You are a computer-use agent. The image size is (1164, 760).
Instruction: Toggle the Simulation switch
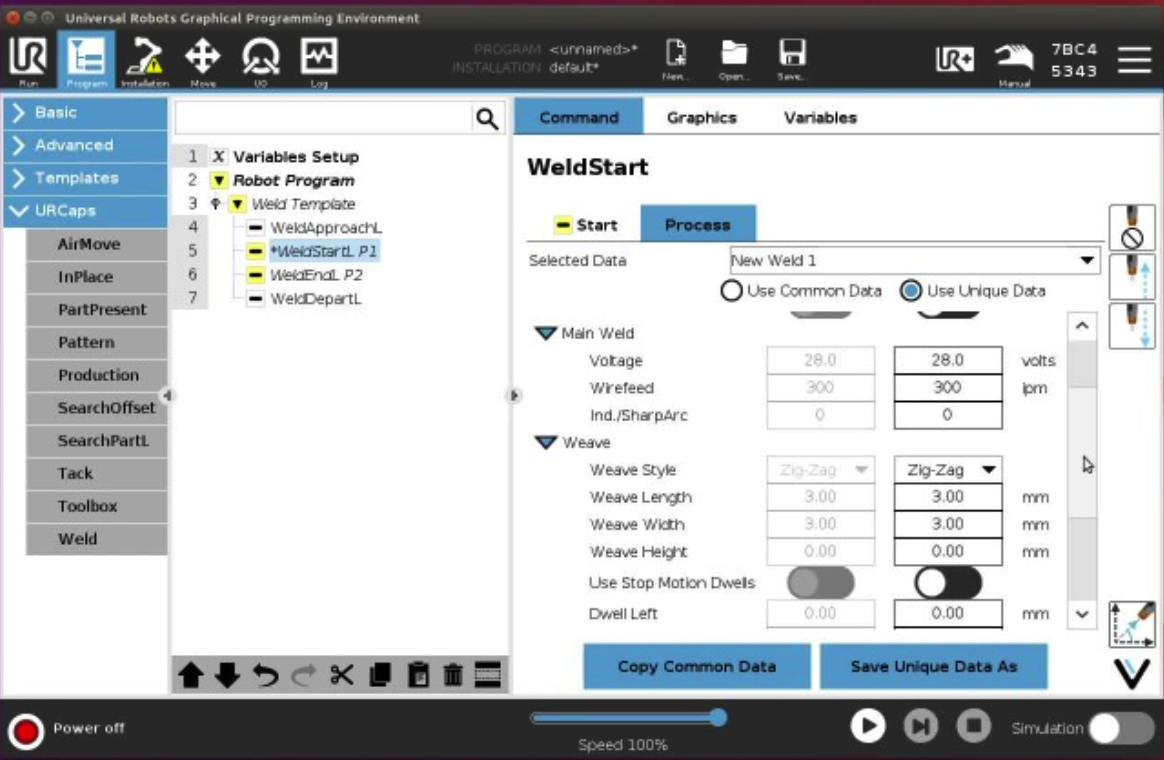(x=1121, y=729)
